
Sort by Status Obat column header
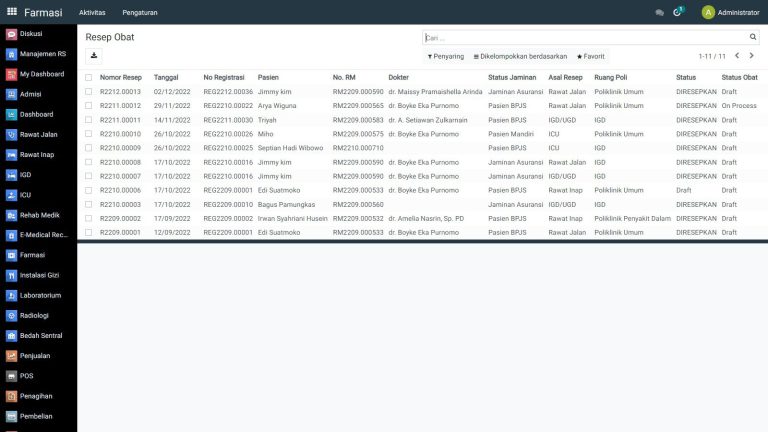tap(739, 77)
